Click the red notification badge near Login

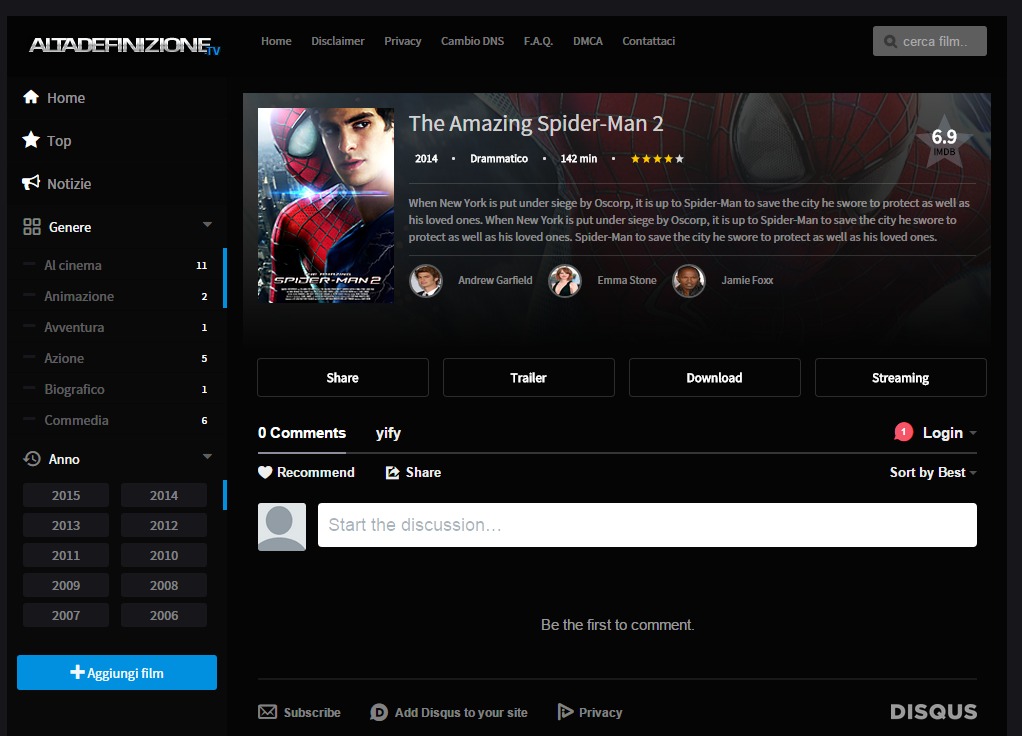click(904, 432)
